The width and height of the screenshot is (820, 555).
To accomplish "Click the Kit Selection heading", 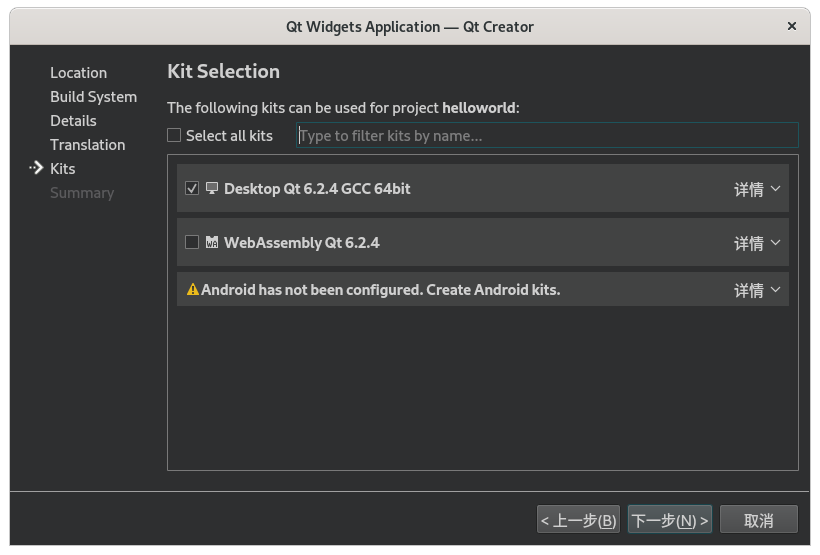I will coord(223,72).
